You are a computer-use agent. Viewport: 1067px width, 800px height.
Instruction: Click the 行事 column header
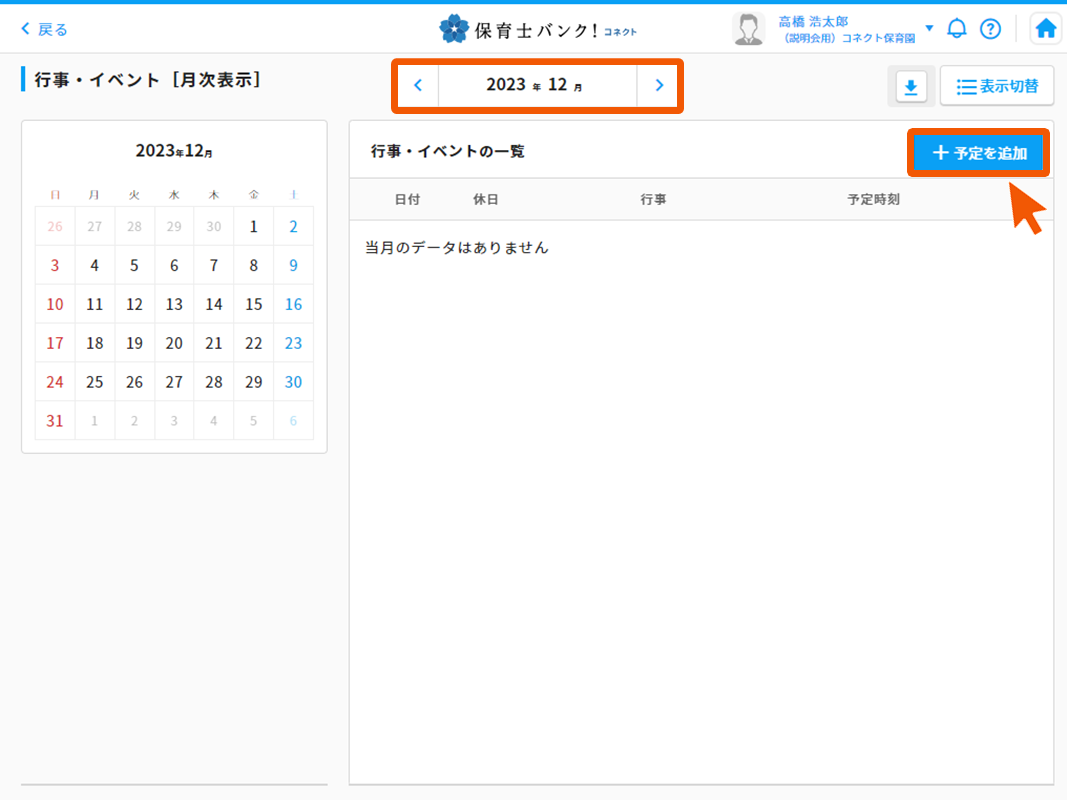tap(653, 199)
